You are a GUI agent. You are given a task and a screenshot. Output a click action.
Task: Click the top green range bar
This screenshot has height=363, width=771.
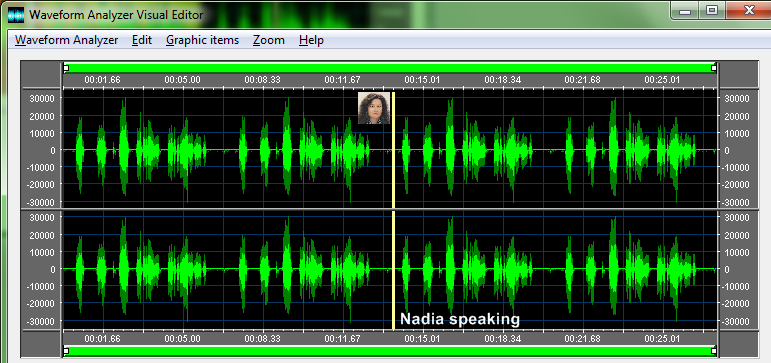point(390,68)
